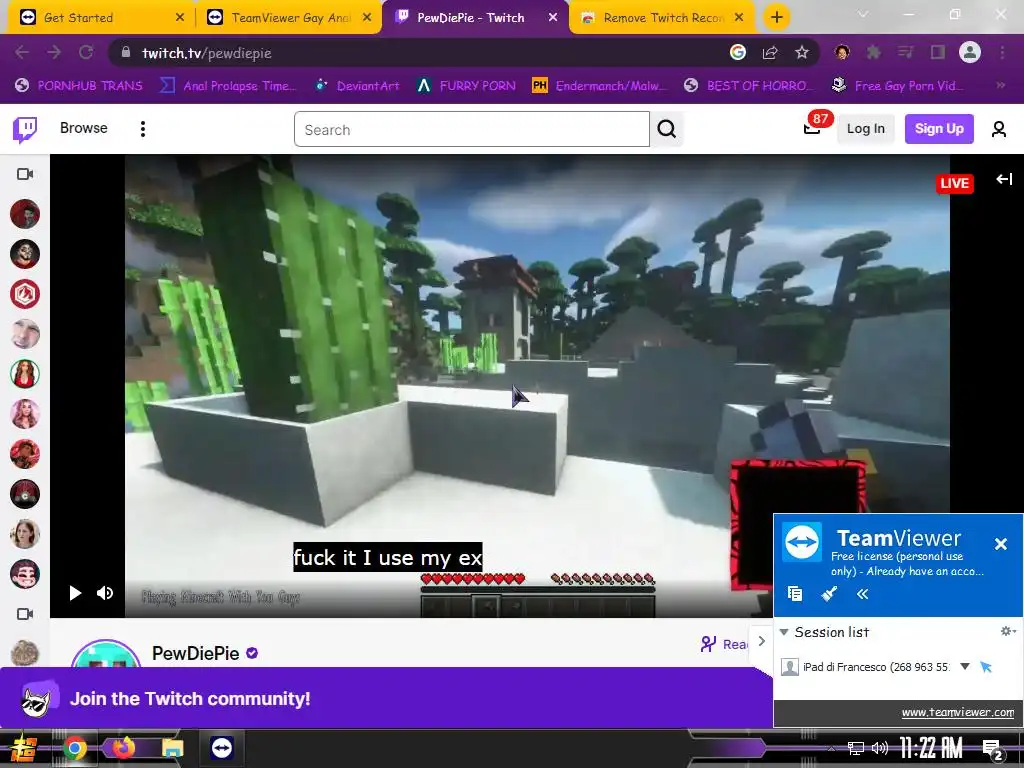The height and width of the screenshot is (768, 1024).
Task: Click the React button
Action: tap(724, 644)
